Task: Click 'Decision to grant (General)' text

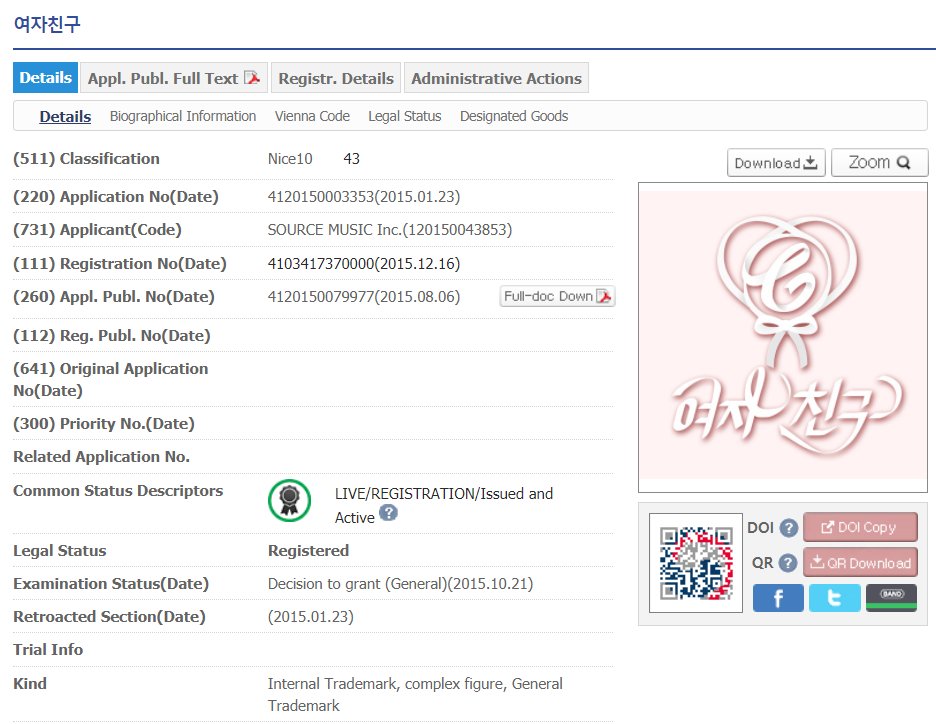Action: pos(357,584)
